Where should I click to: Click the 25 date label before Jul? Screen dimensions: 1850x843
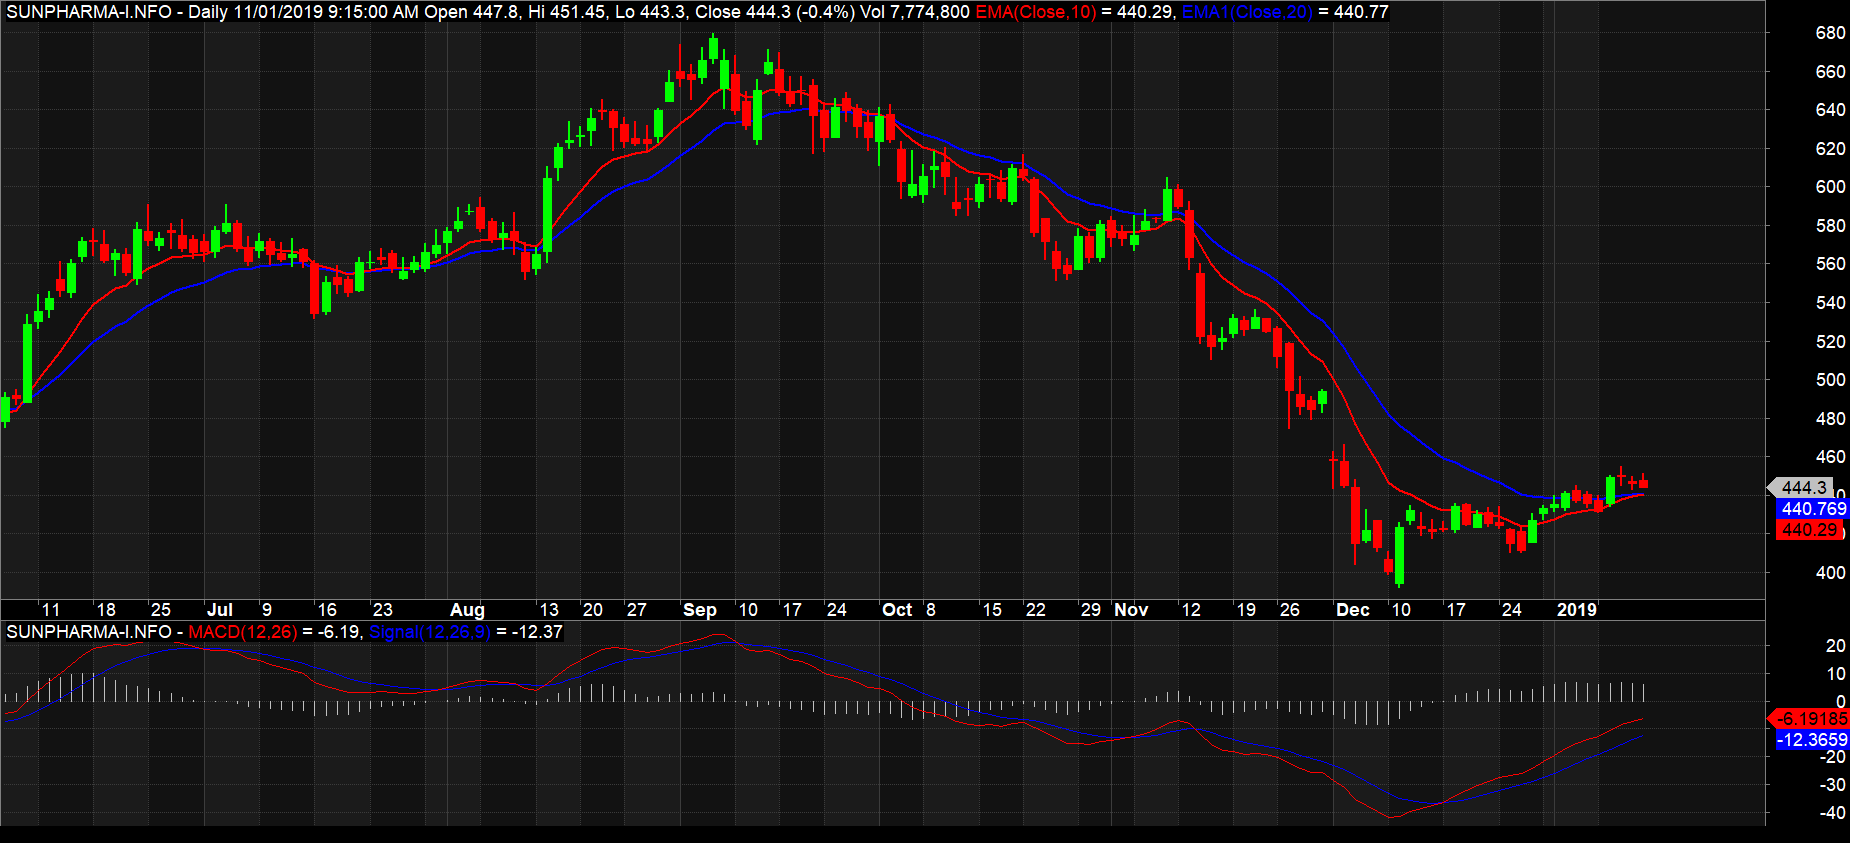[x=160, y=610]
